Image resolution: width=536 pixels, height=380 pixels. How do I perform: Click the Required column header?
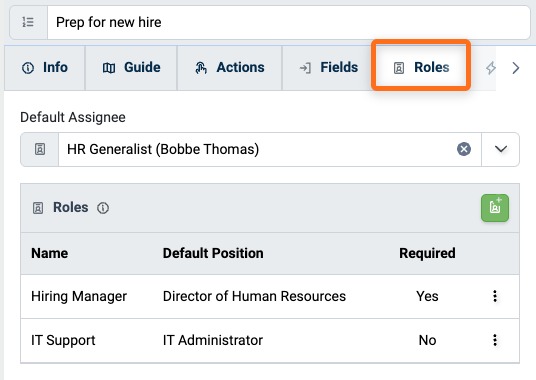click(427, 254)
